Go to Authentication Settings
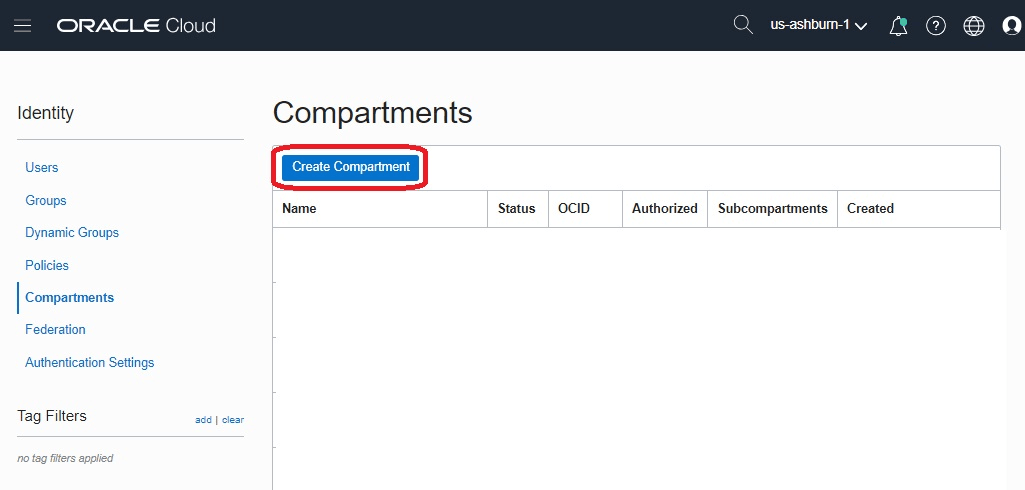This screenshot has width=1025, height=490. pyautogui.click(x=90, y=362)
